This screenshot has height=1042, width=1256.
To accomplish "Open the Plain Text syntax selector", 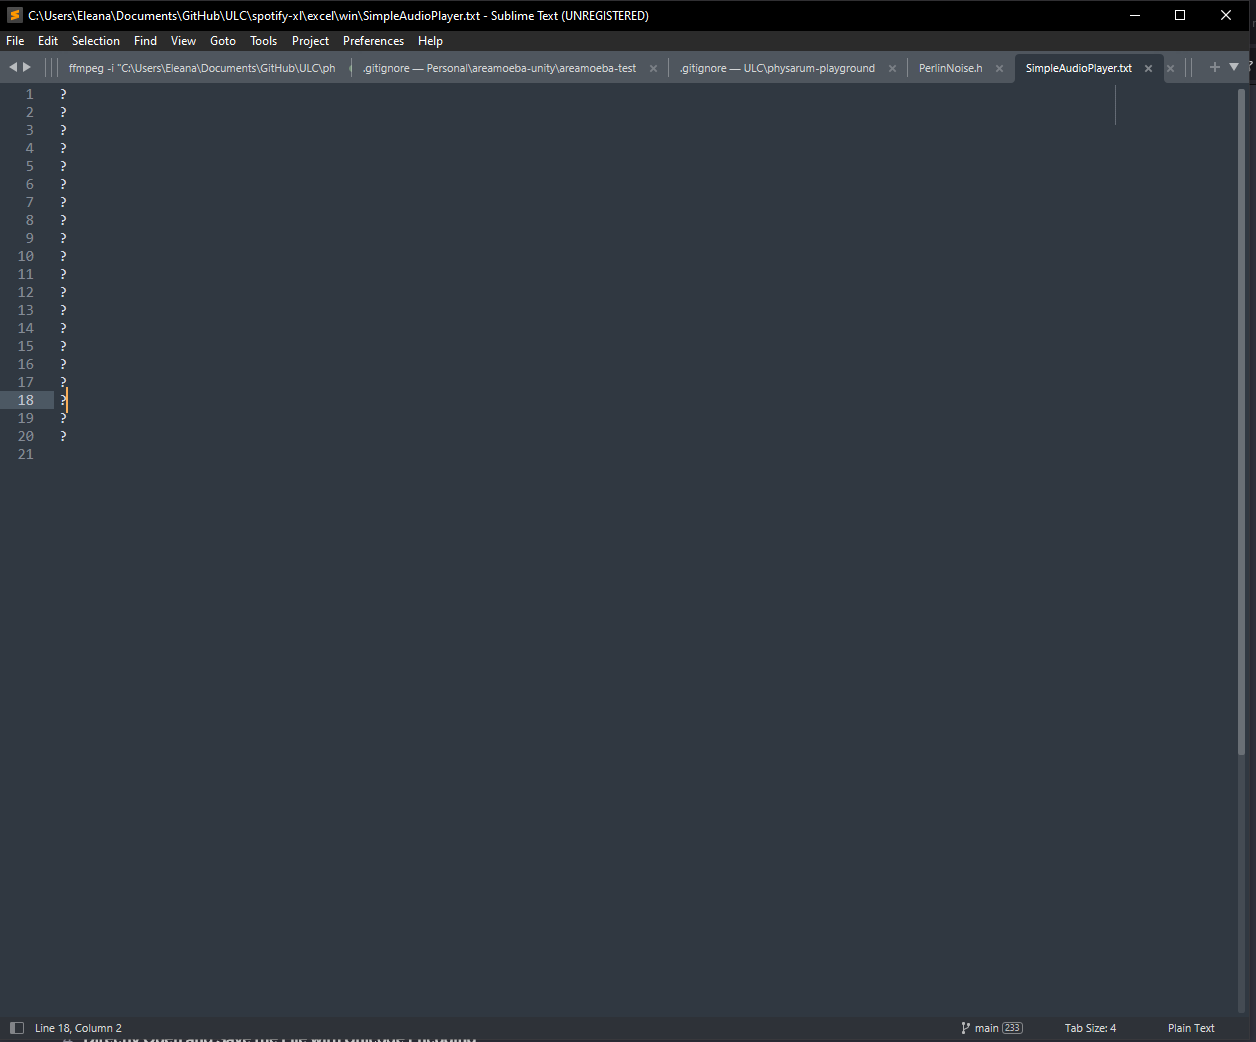I will 1191,1028.
